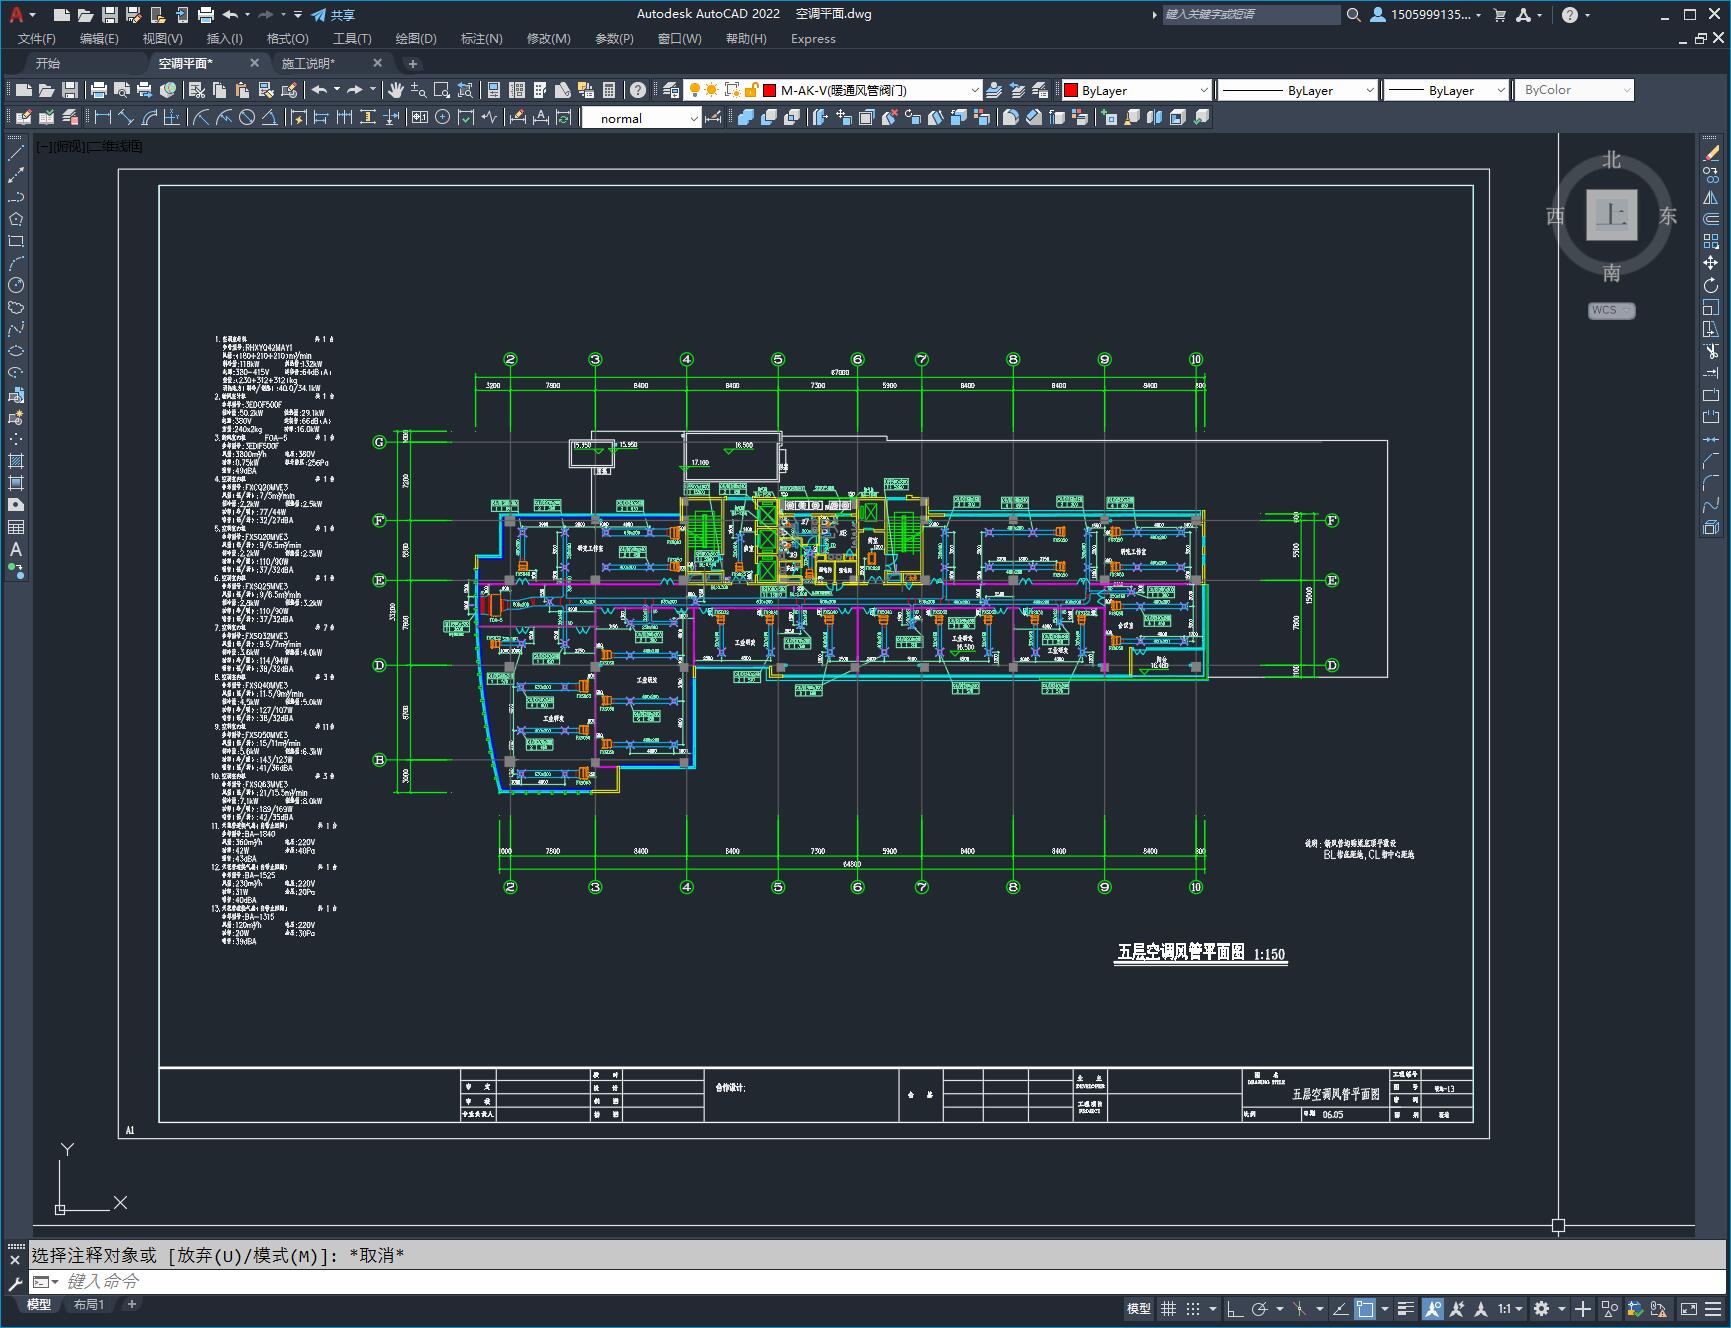Select the Line tool in the draw toolbar
The height and width of the screenshot is (1328, 1731).
click(x=16, y=154)
